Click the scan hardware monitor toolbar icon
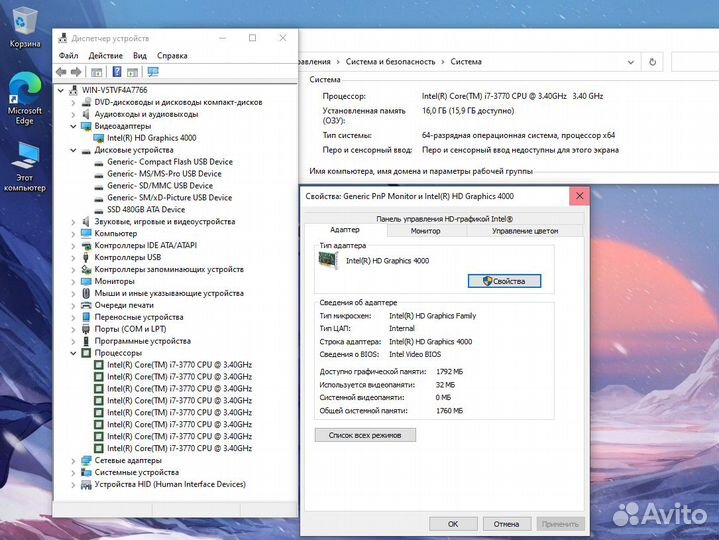This screenshot has width=719, height=540. (x=153, y=72)
